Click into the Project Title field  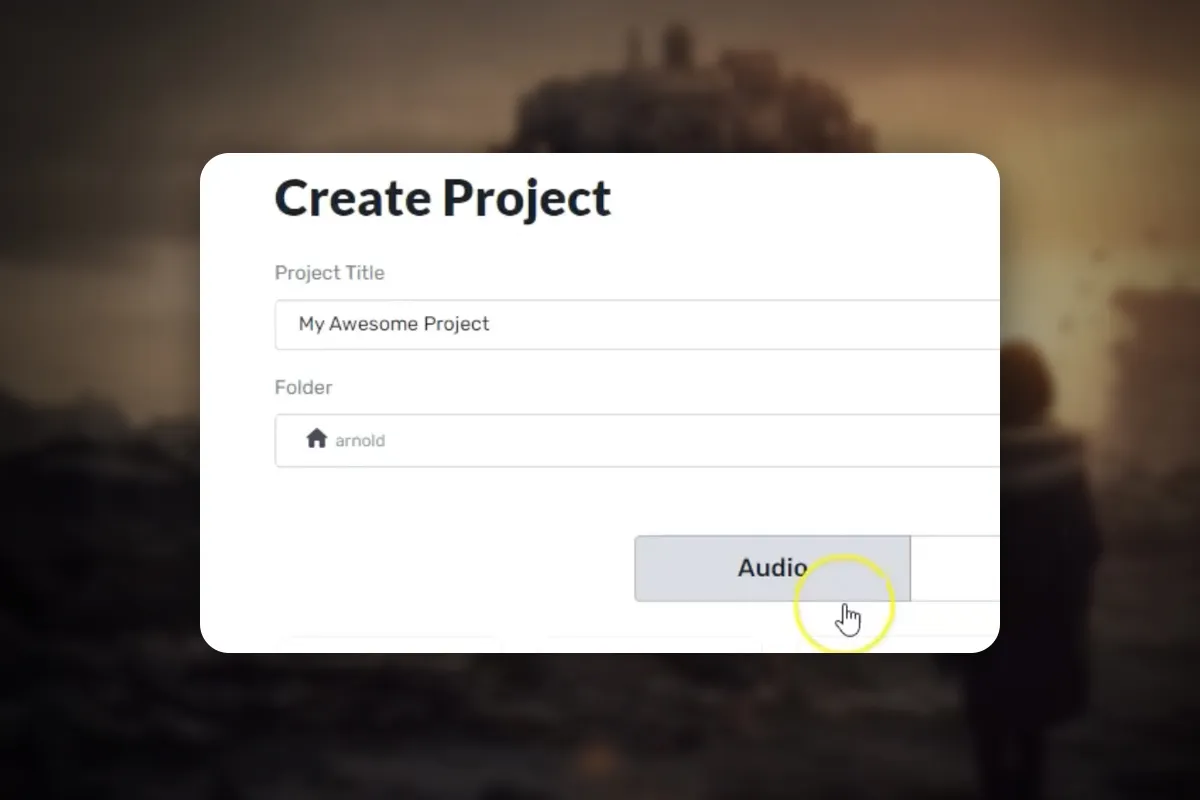[637, 324]
